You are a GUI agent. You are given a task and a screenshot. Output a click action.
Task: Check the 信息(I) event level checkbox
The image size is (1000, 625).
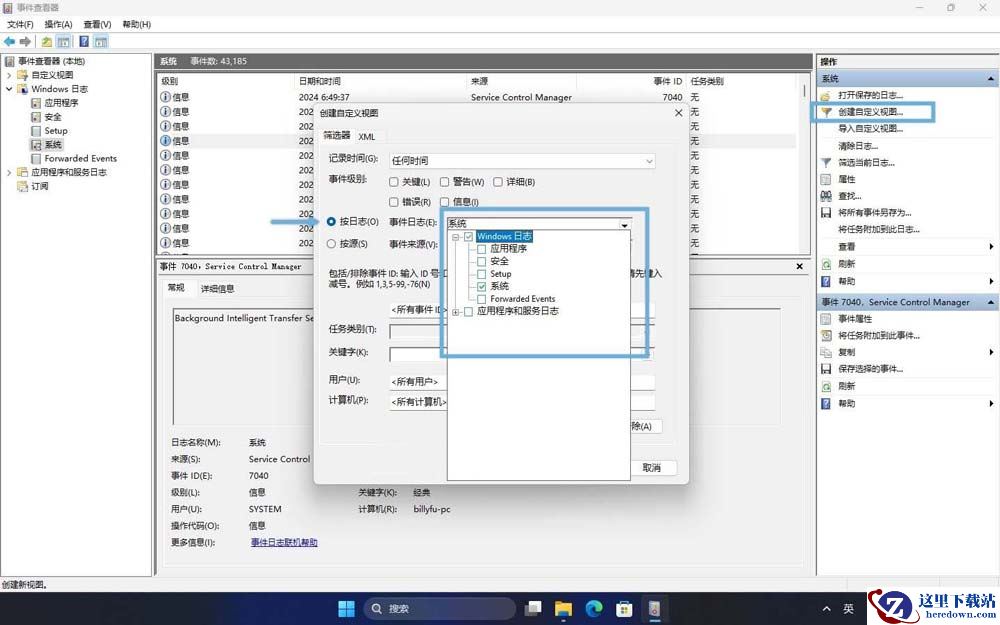tap(445, 202)
